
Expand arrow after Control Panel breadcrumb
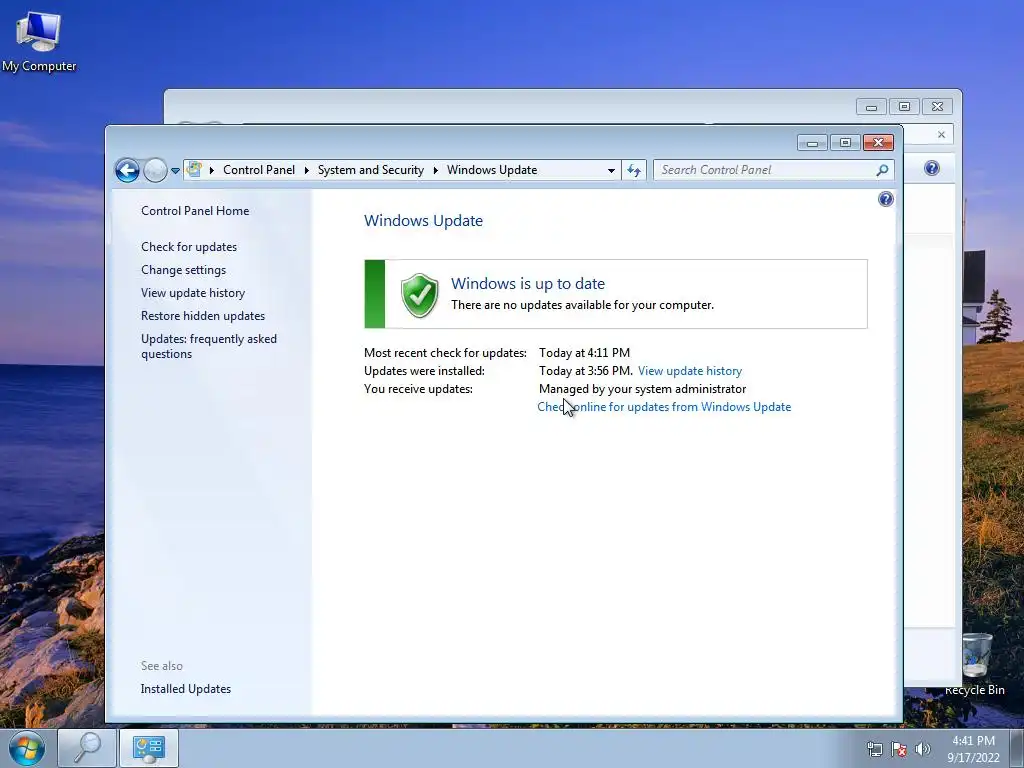(x=306, y=170)
